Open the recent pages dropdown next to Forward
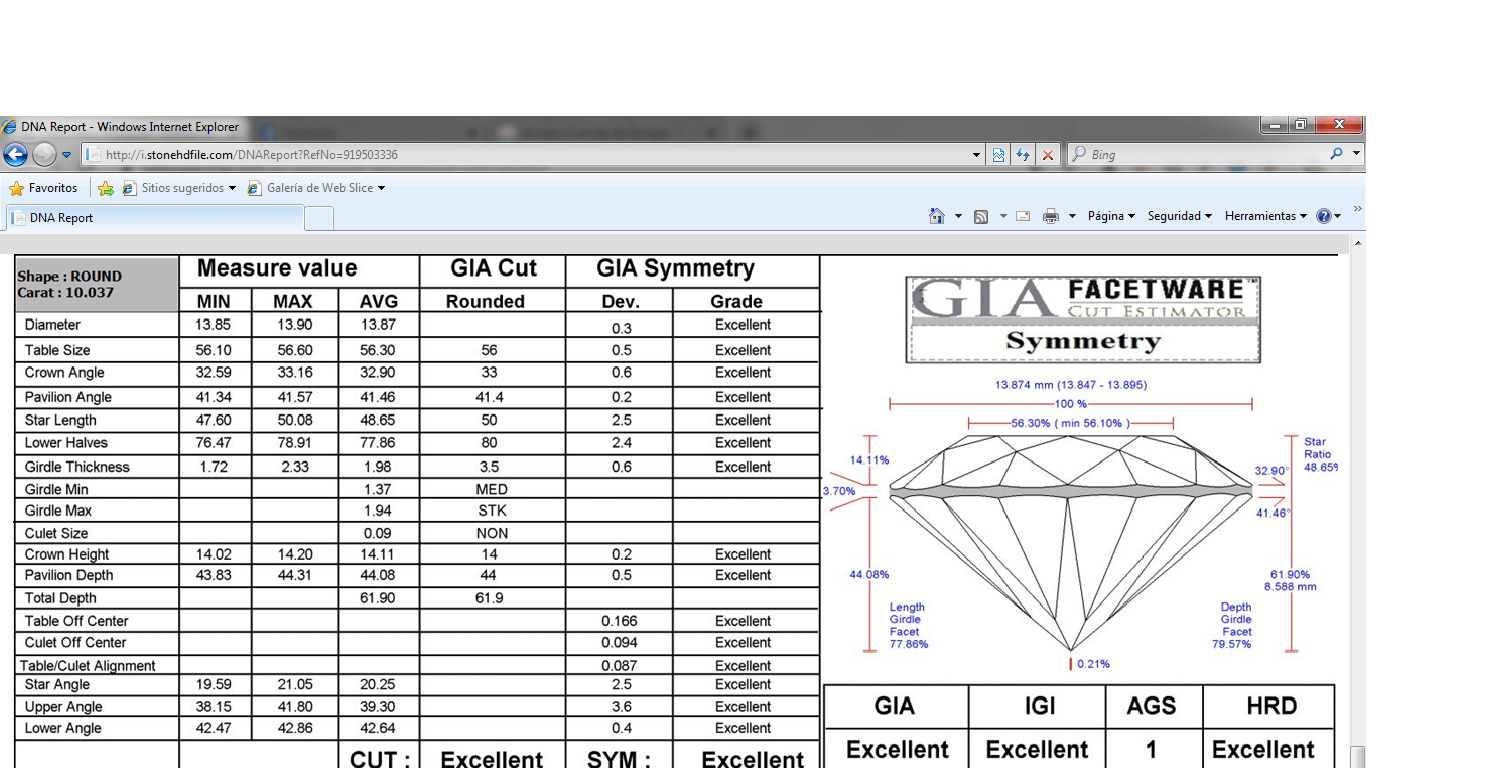1504x768 pixels. coord(67,155)
